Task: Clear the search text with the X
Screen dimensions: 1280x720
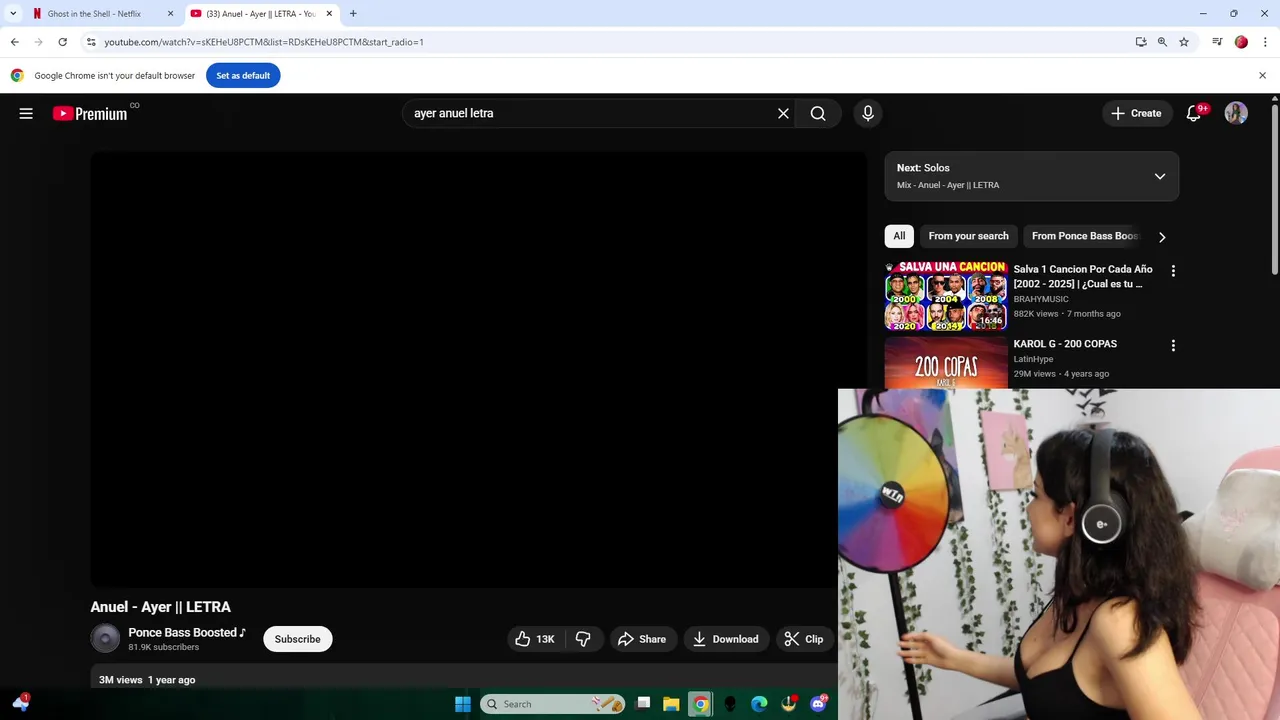Action: click(x=783, y=113)
